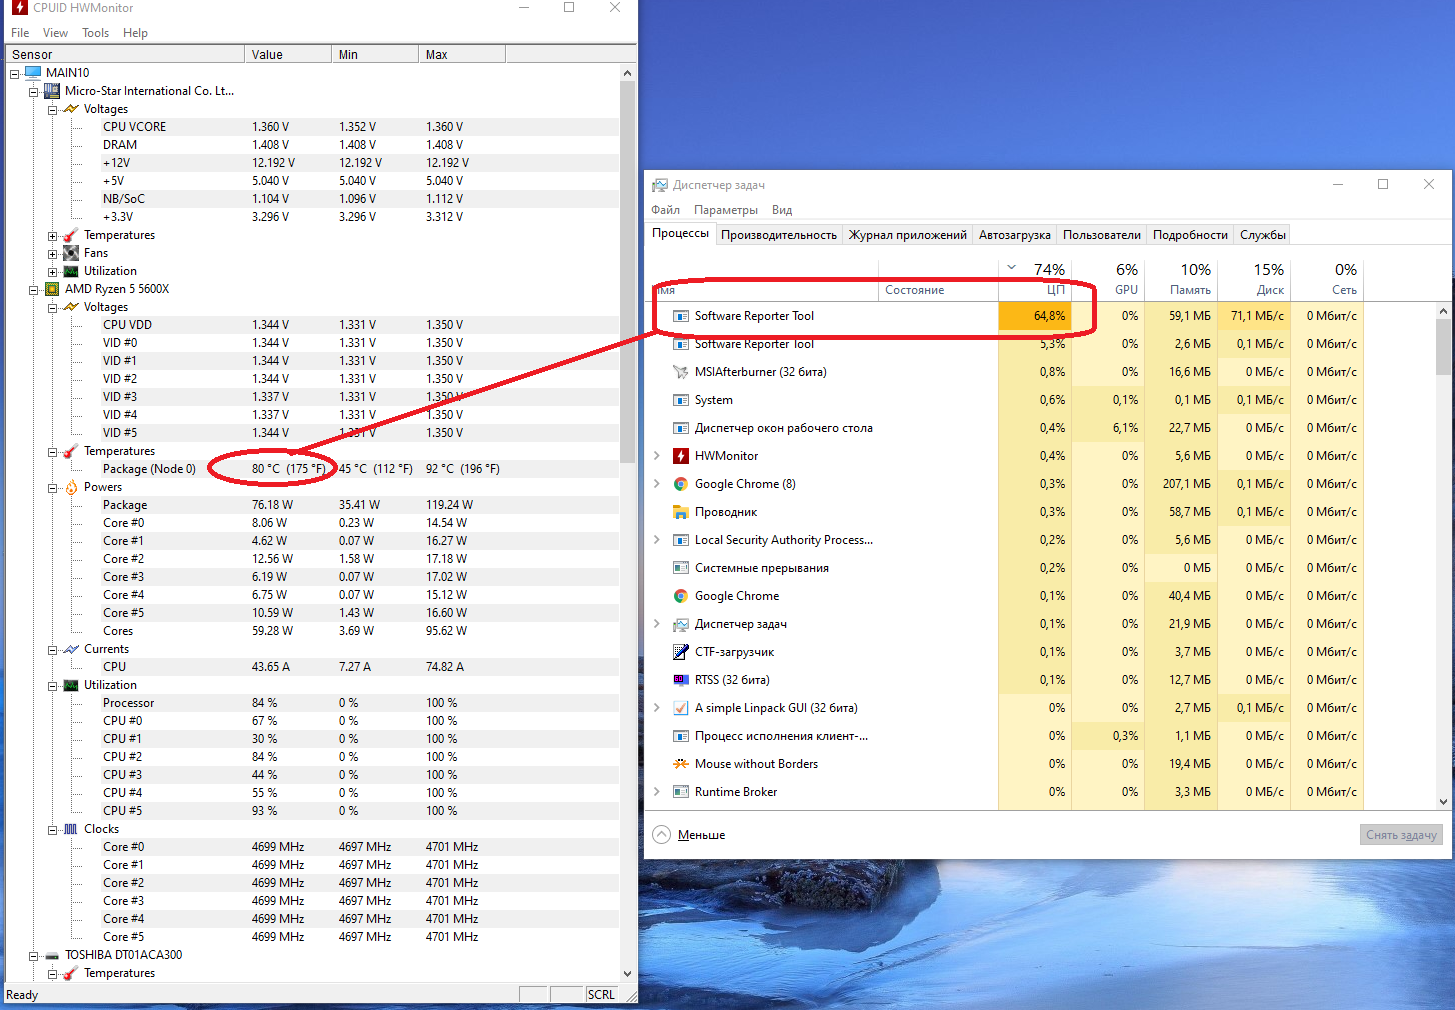The height and width of the screenshot is (1010, 1455).
Task: Click the CTF-загрузчик pen icon
Action: [x=681, y=652]
